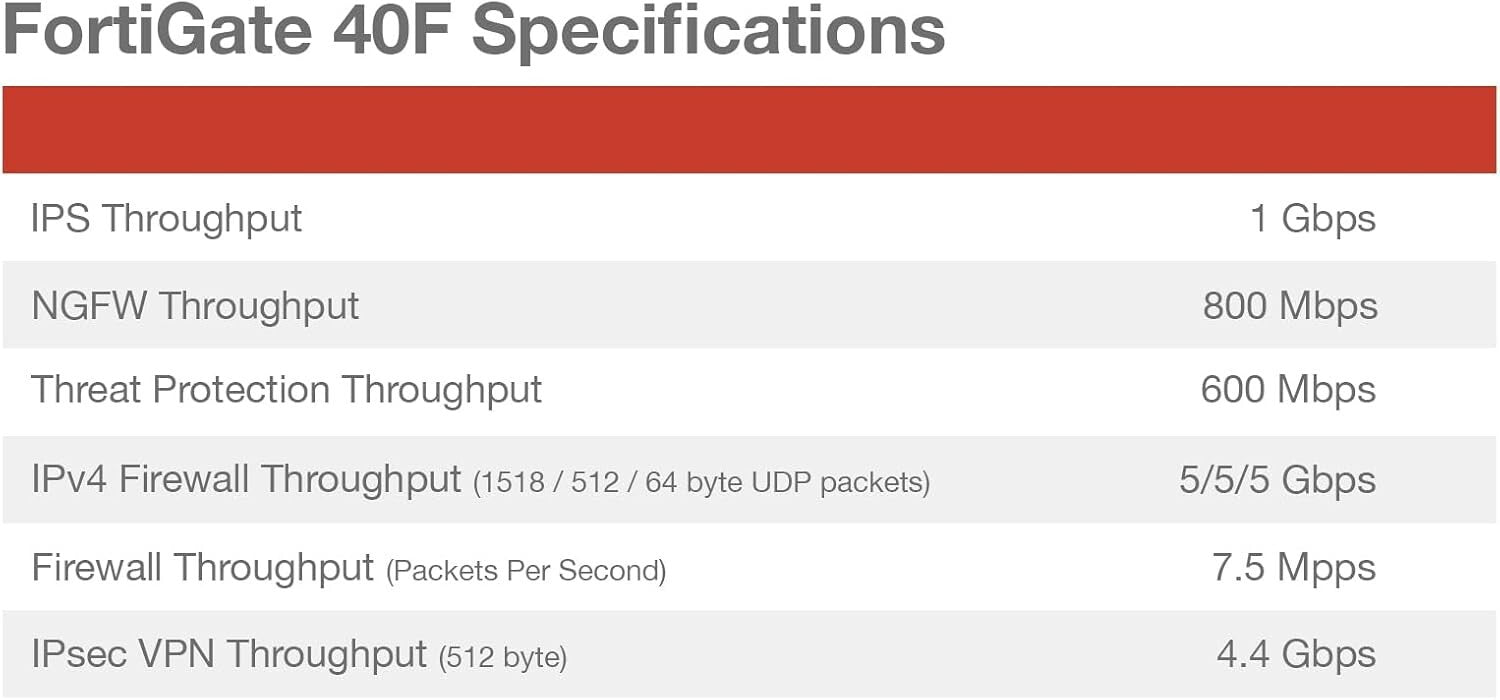The height and width of the screenshot is (700, 1500).
Task: Click the '(512 byte)' note
Action: point(503,658)
